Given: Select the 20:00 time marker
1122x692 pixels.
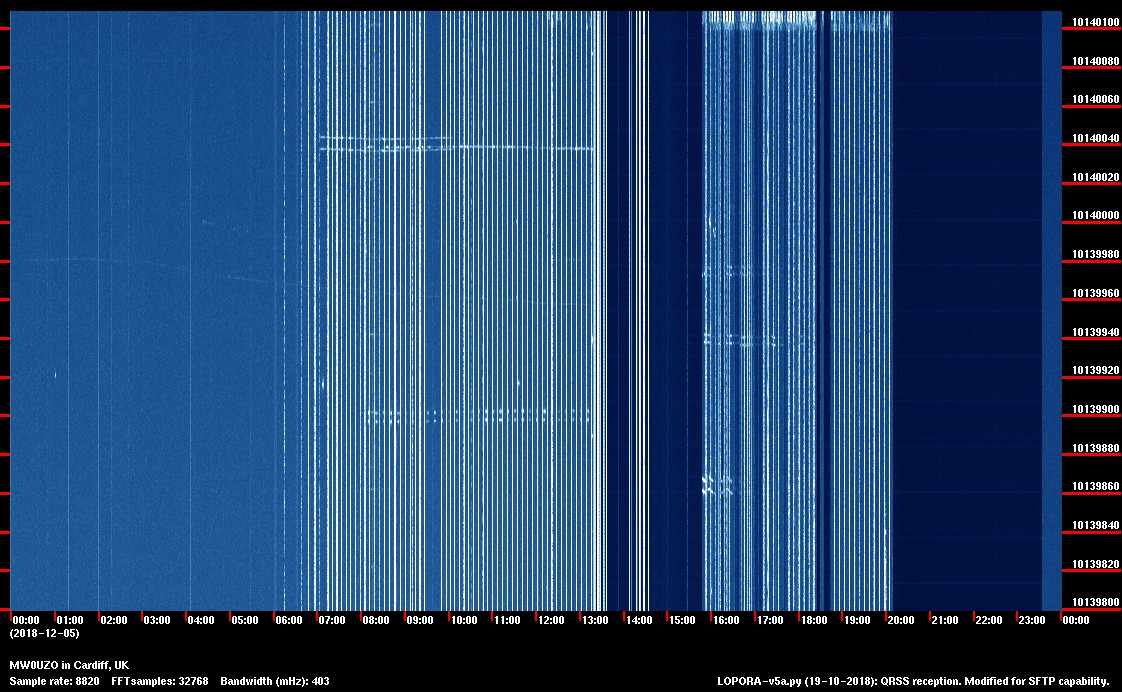Looking at the screenshot, I should [901, 620].
